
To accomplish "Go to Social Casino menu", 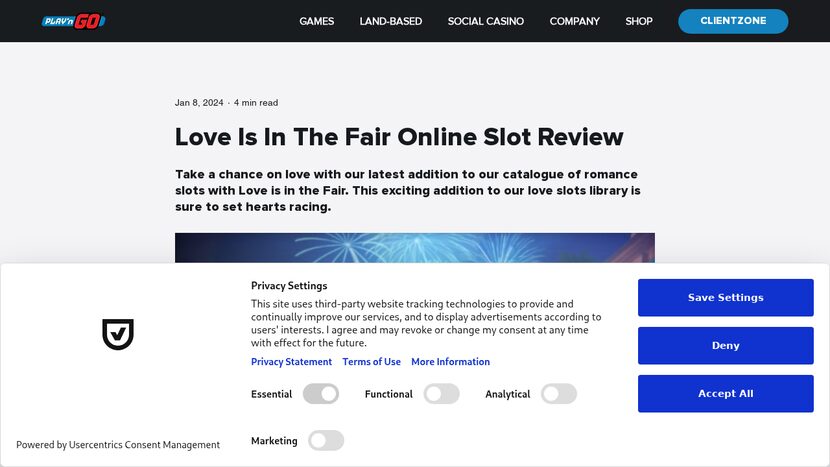I will click(485, 21).
